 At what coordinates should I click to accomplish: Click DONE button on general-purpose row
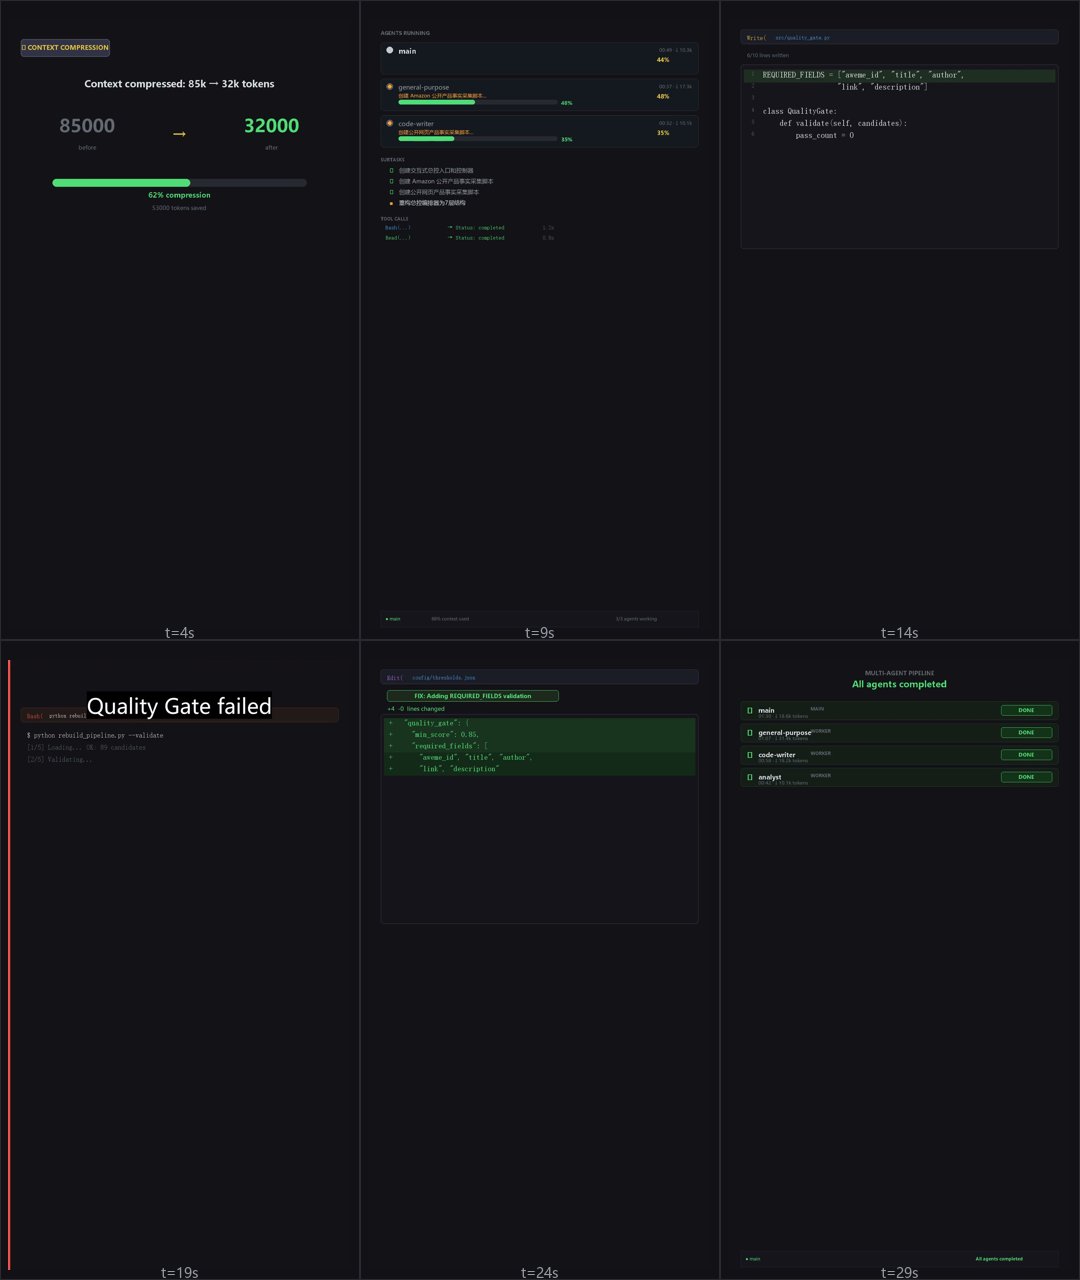click(1026, 733)
